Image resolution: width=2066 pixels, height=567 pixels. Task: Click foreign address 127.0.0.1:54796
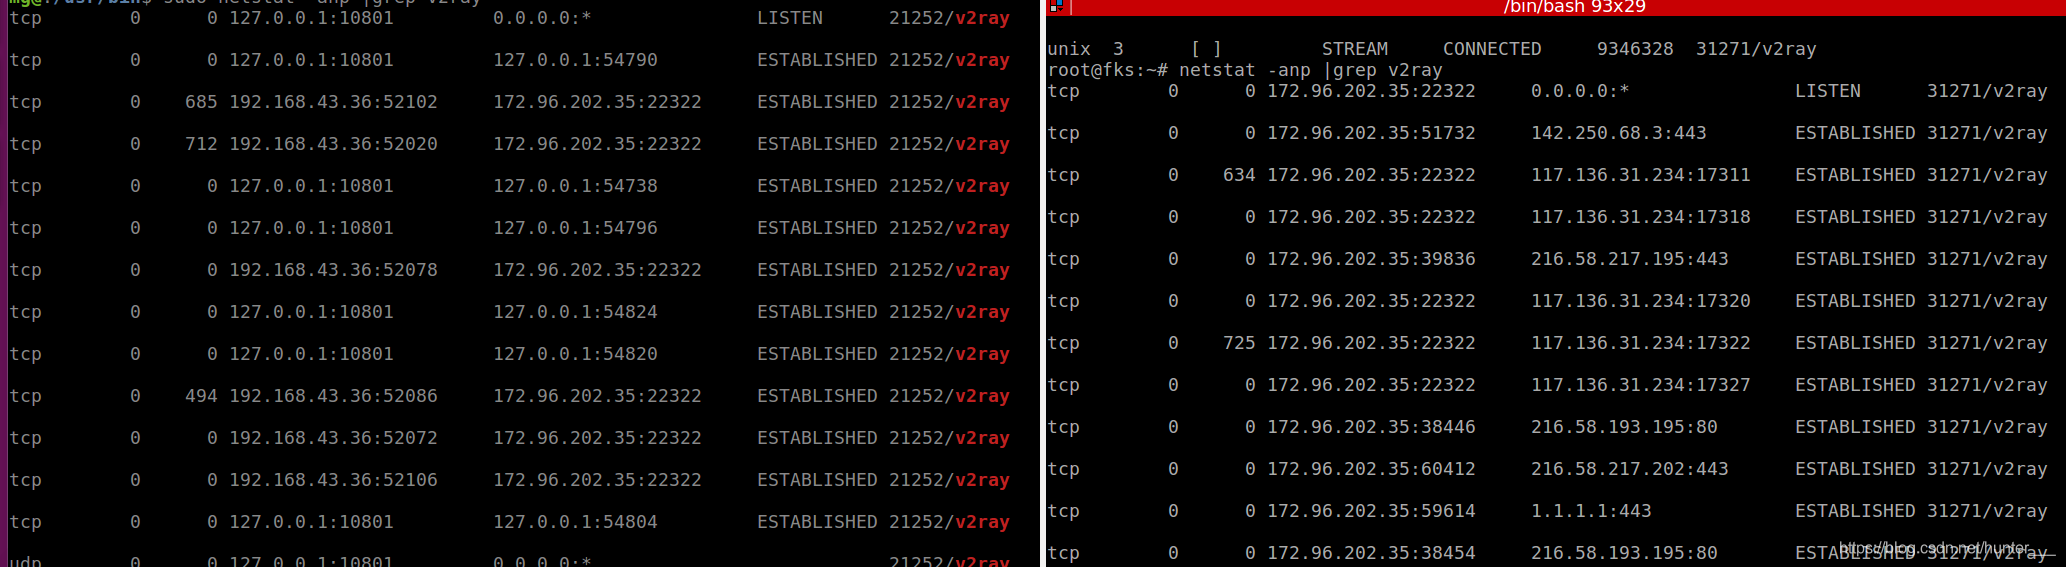point(575,228)
